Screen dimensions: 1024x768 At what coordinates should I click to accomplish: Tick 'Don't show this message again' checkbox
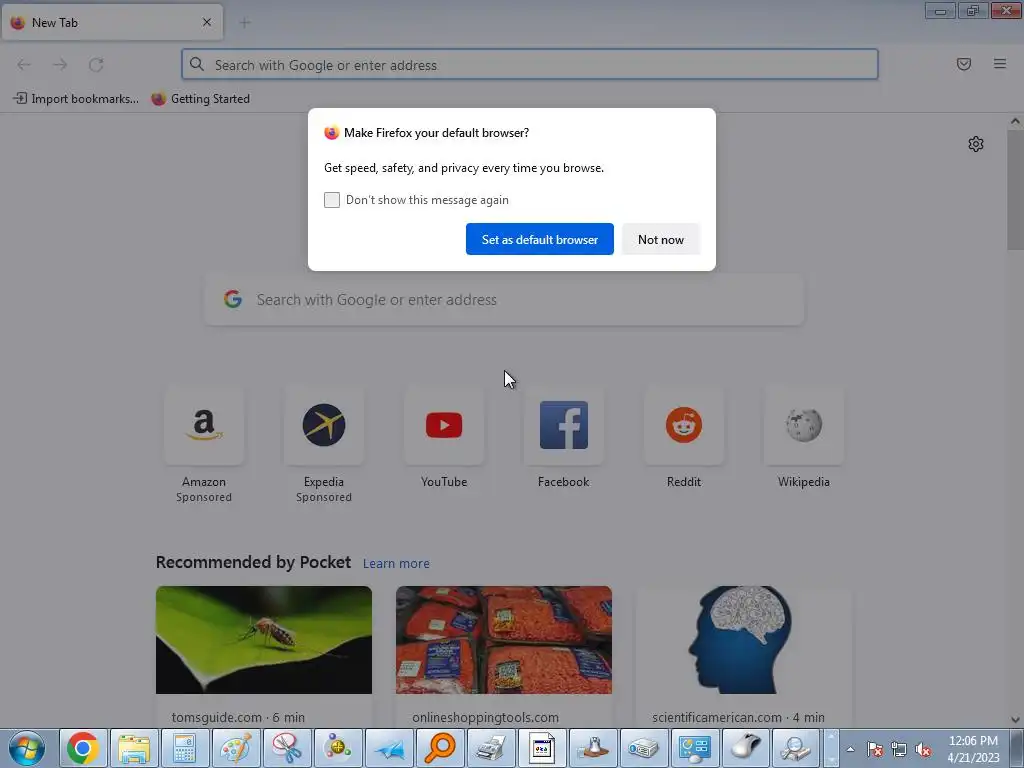pos(332,200)
